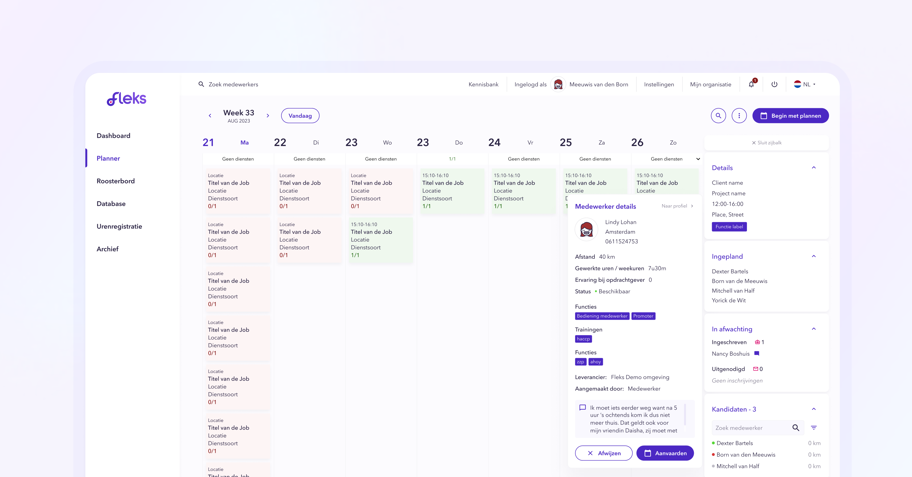The width and height of the screenshot is (912, 477).
Task: Open Database in sidebar
Action: (x=111, y=204)
